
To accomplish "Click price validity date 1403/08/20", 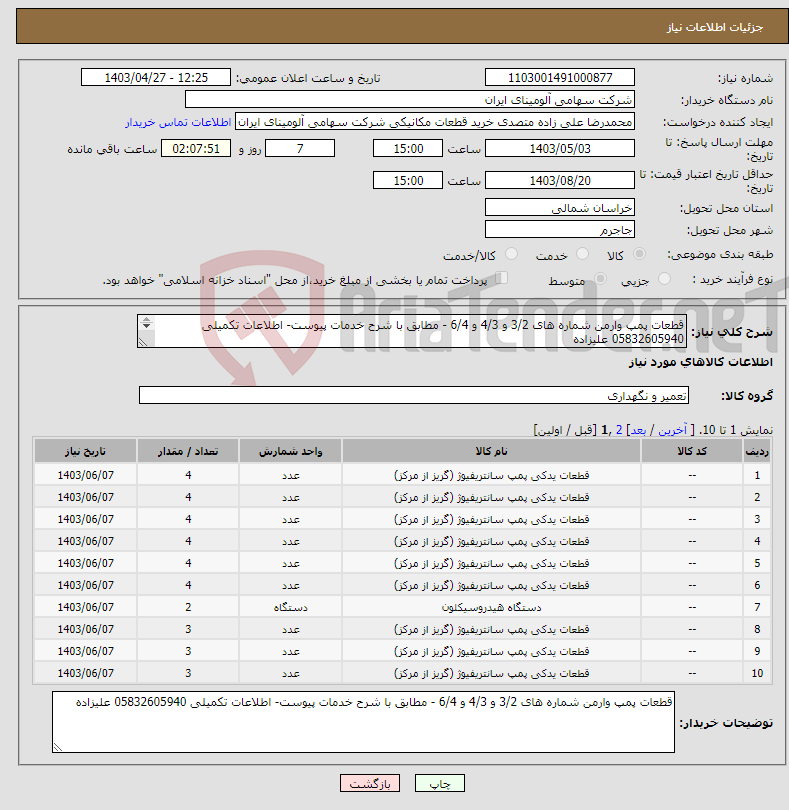I will 560,180.
